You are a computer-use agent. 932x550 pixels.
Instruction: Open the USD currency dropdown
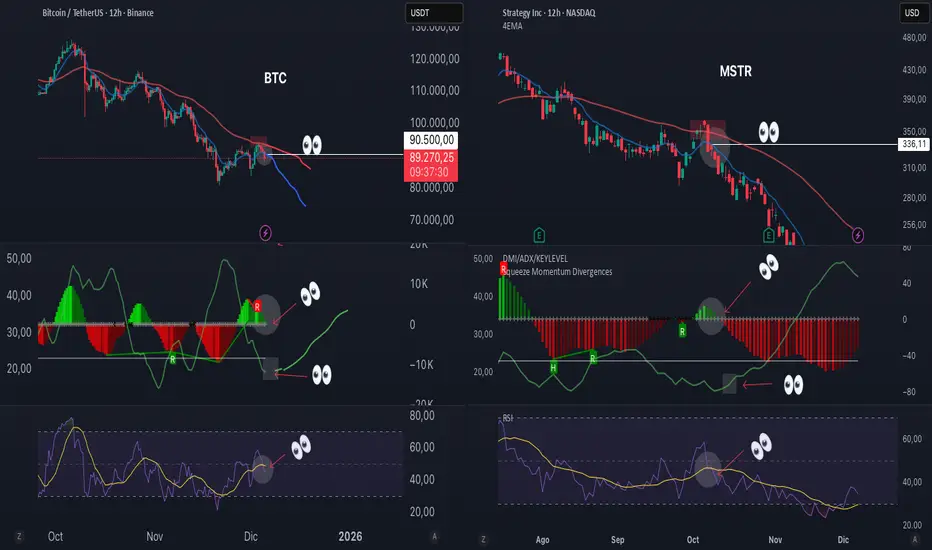tap(912, 12)
